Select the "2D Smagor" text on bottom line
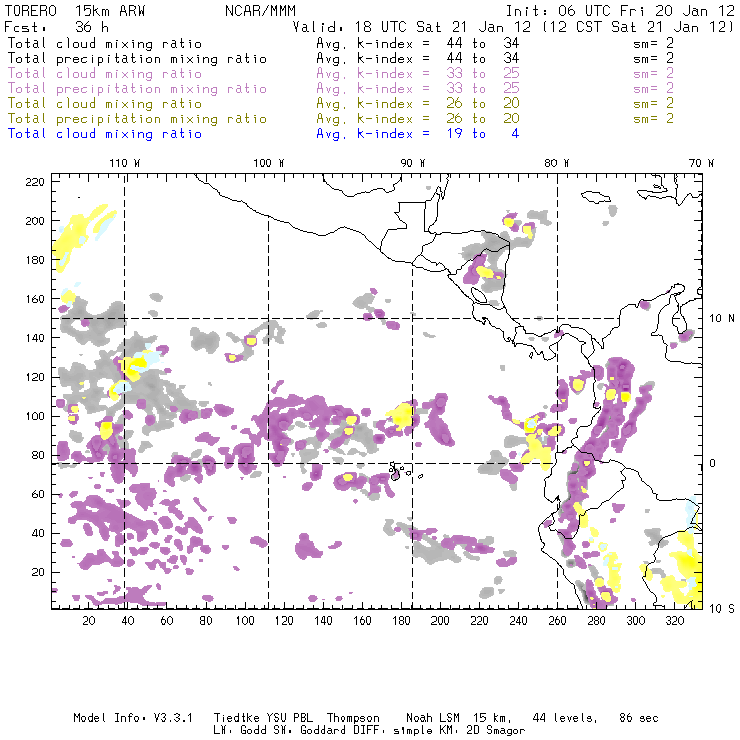 [496, 731]
